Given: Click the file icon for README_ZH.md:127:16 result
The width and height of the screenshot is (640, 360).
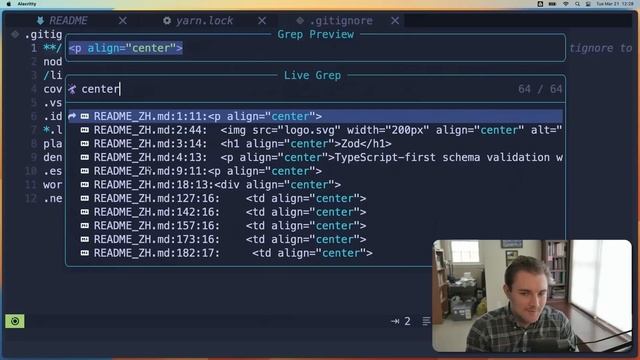Looking at the screenshot, I should click(84, 198).
